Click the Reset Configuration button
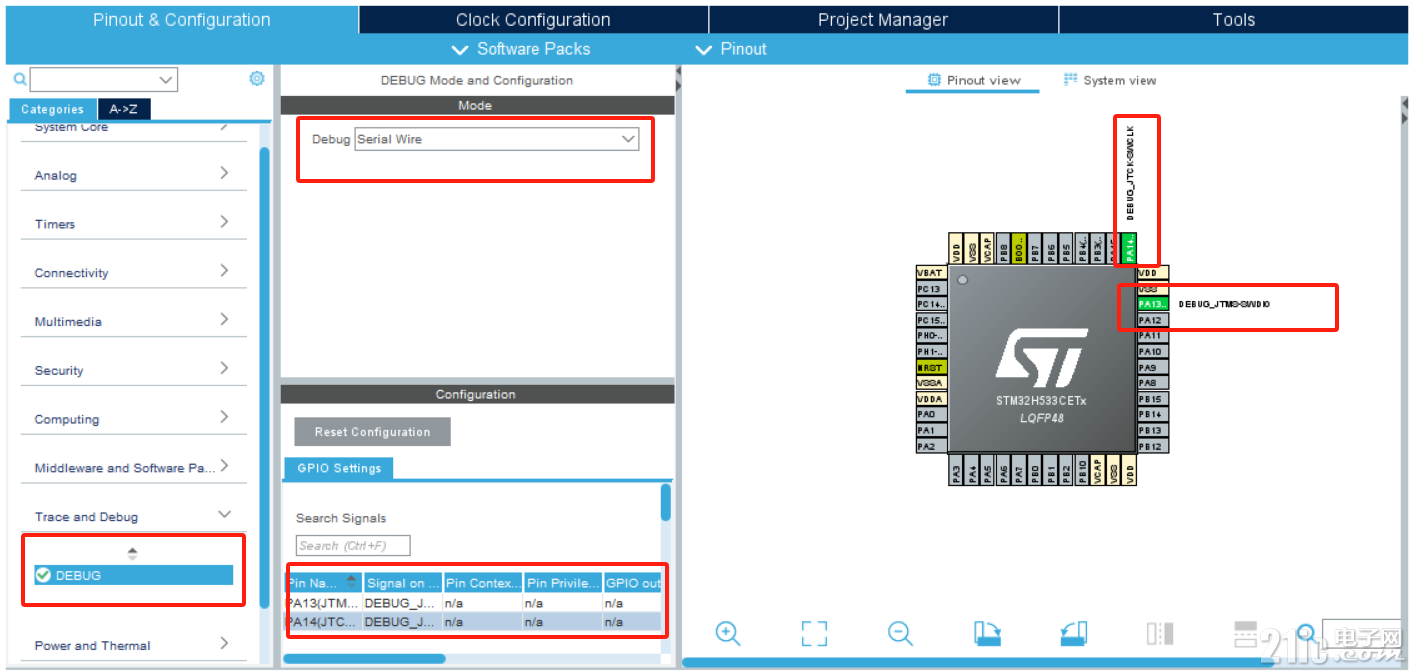This screenshot has height=671, width=1414. pos(372,432)
